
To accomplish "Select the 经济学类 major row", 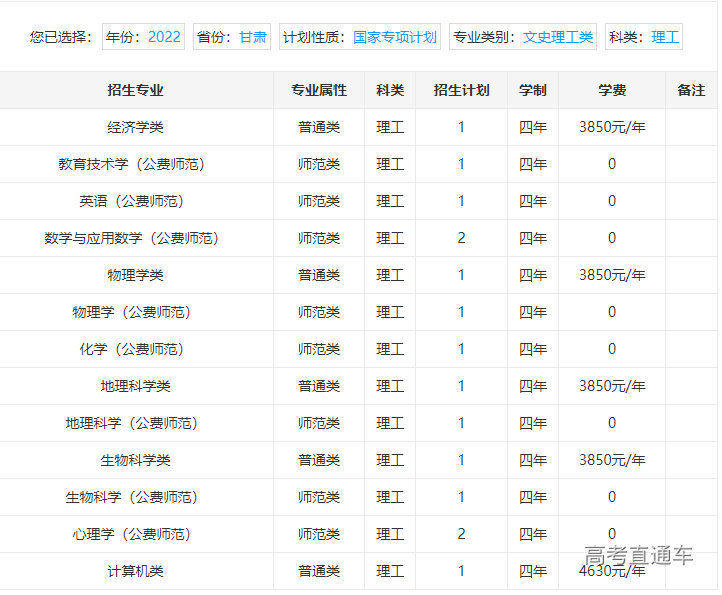I will (x=136, y=127).
